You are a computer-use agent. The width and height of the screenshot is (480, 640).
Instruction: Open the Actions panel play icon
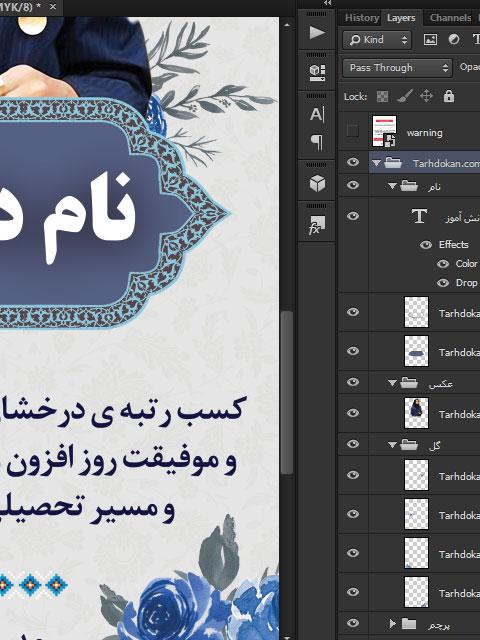point(317,33)
